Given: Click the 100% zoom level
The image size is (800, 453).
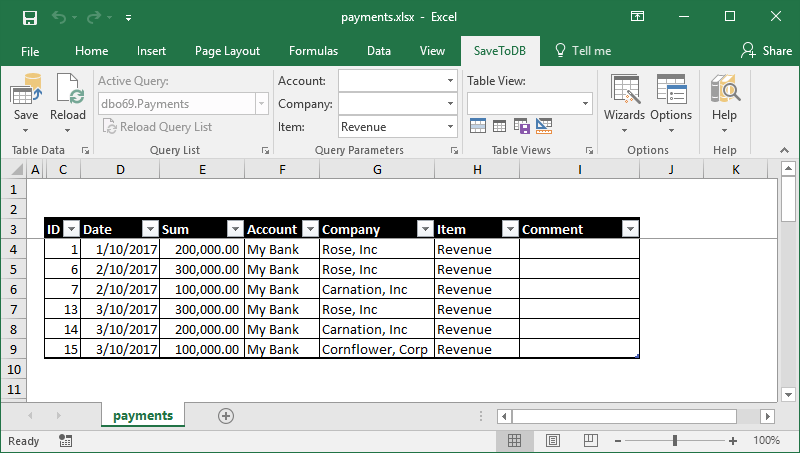Looking at the screenshot, I should [766, 440].
